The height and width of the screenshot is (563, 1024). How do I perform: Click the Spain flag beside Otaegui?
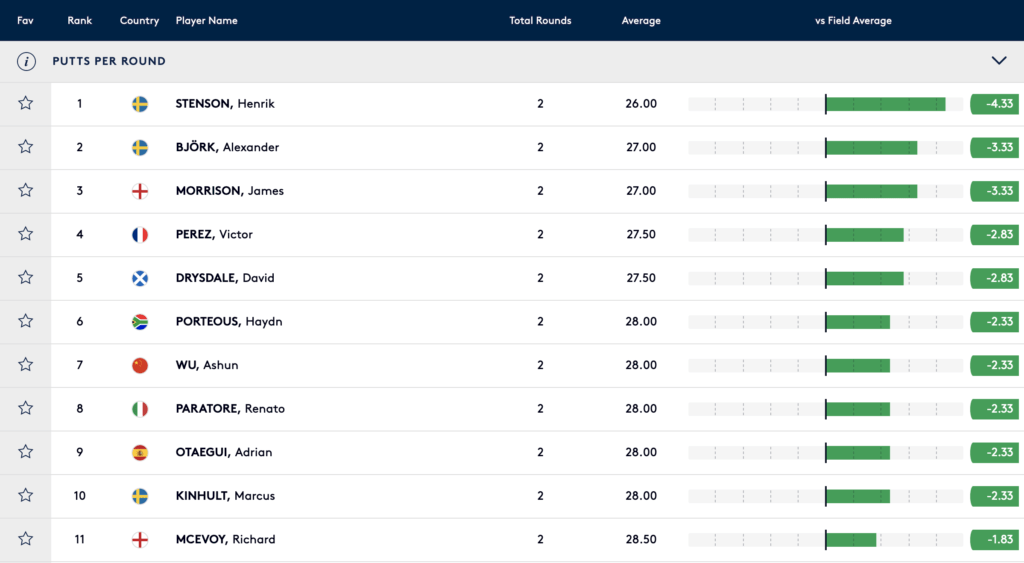(140, 452)
